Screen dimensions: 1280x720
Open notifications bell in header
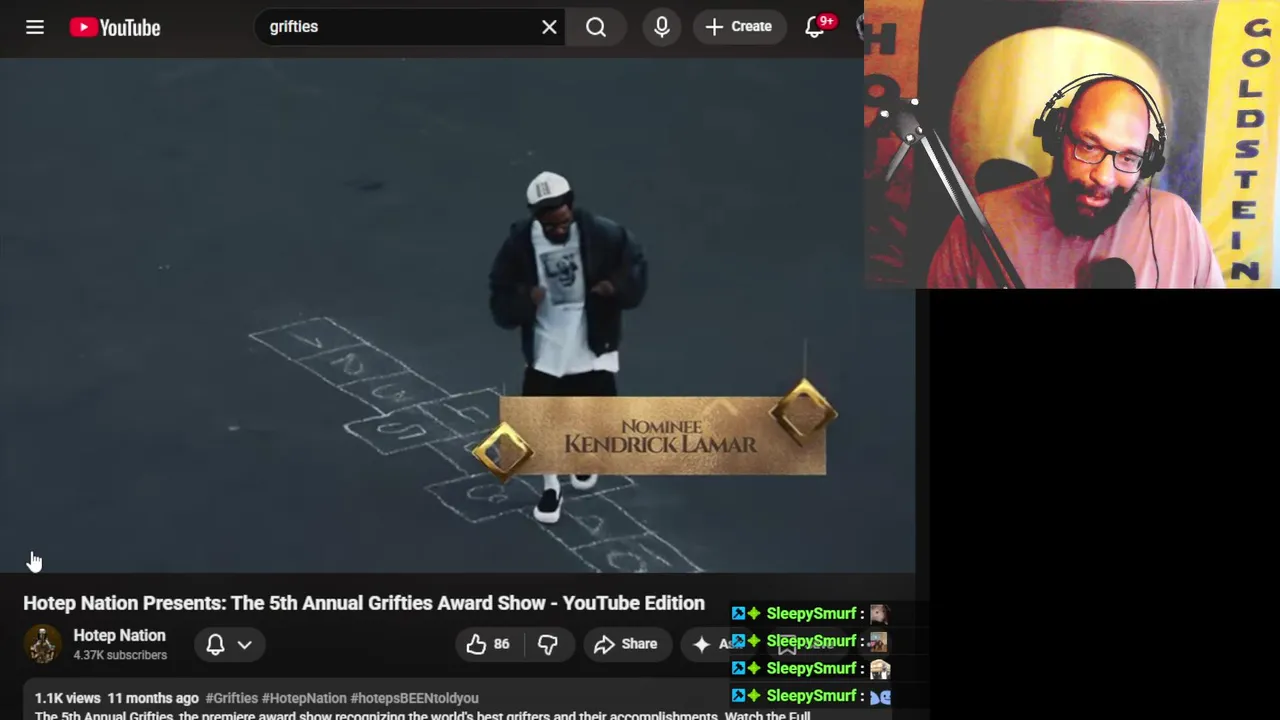coord(815,27)
